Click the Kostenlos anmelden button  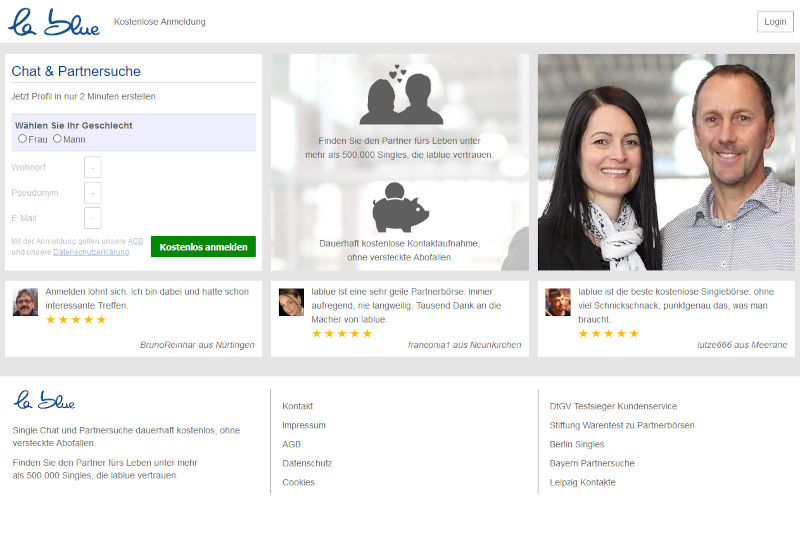203,247
